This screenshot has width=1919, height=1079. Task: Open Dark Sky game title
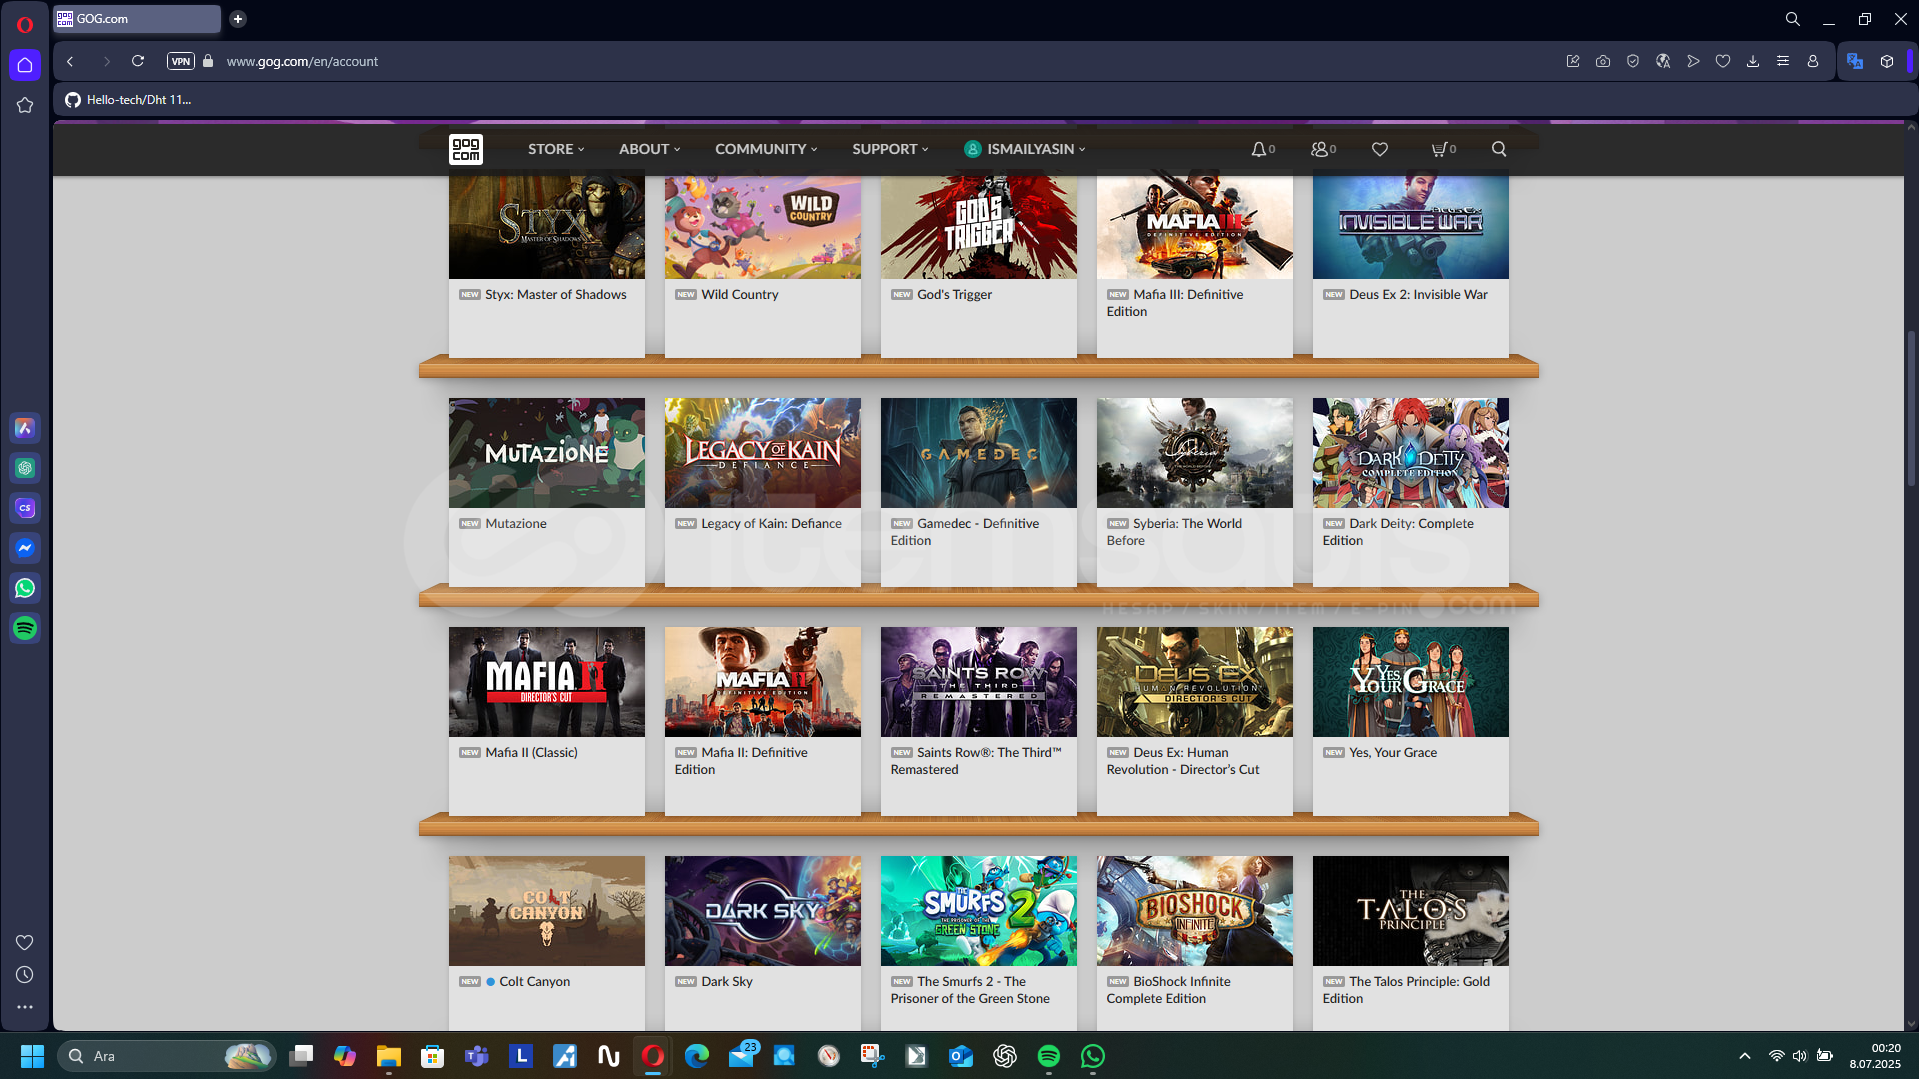(x=727, y=982)
